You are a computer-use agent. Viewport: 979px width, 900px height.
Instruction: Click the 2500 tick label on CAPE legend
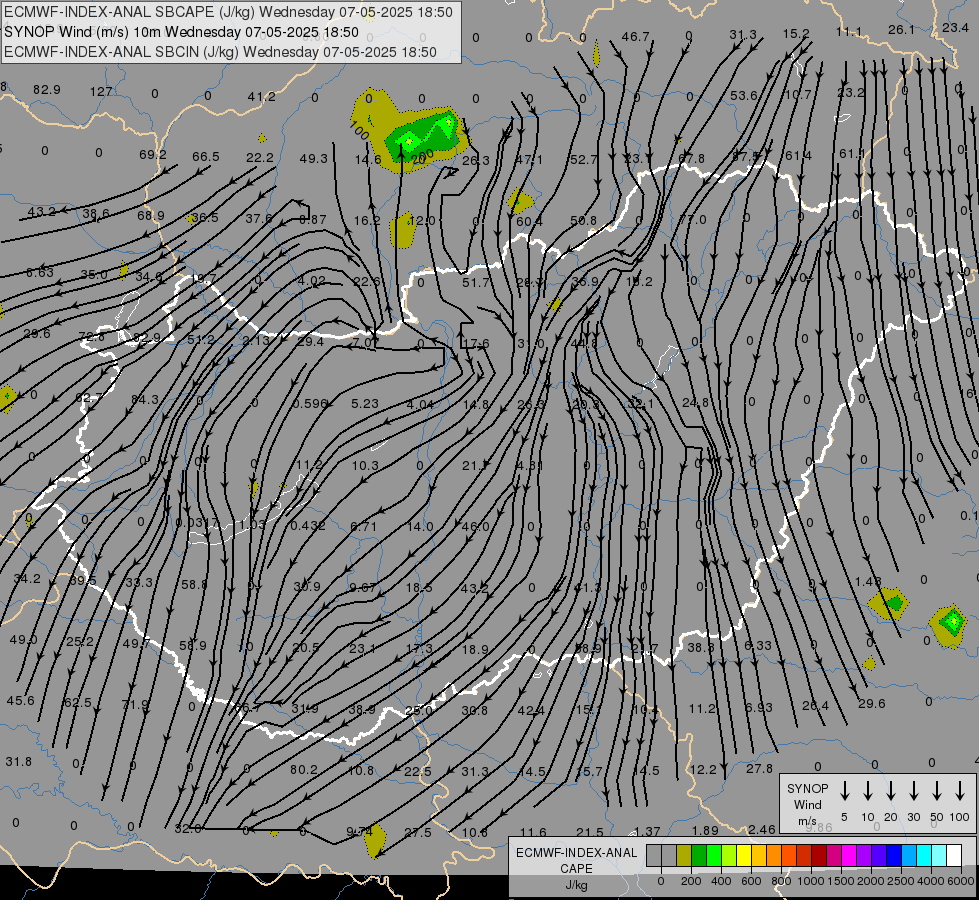tap(901, 881)
